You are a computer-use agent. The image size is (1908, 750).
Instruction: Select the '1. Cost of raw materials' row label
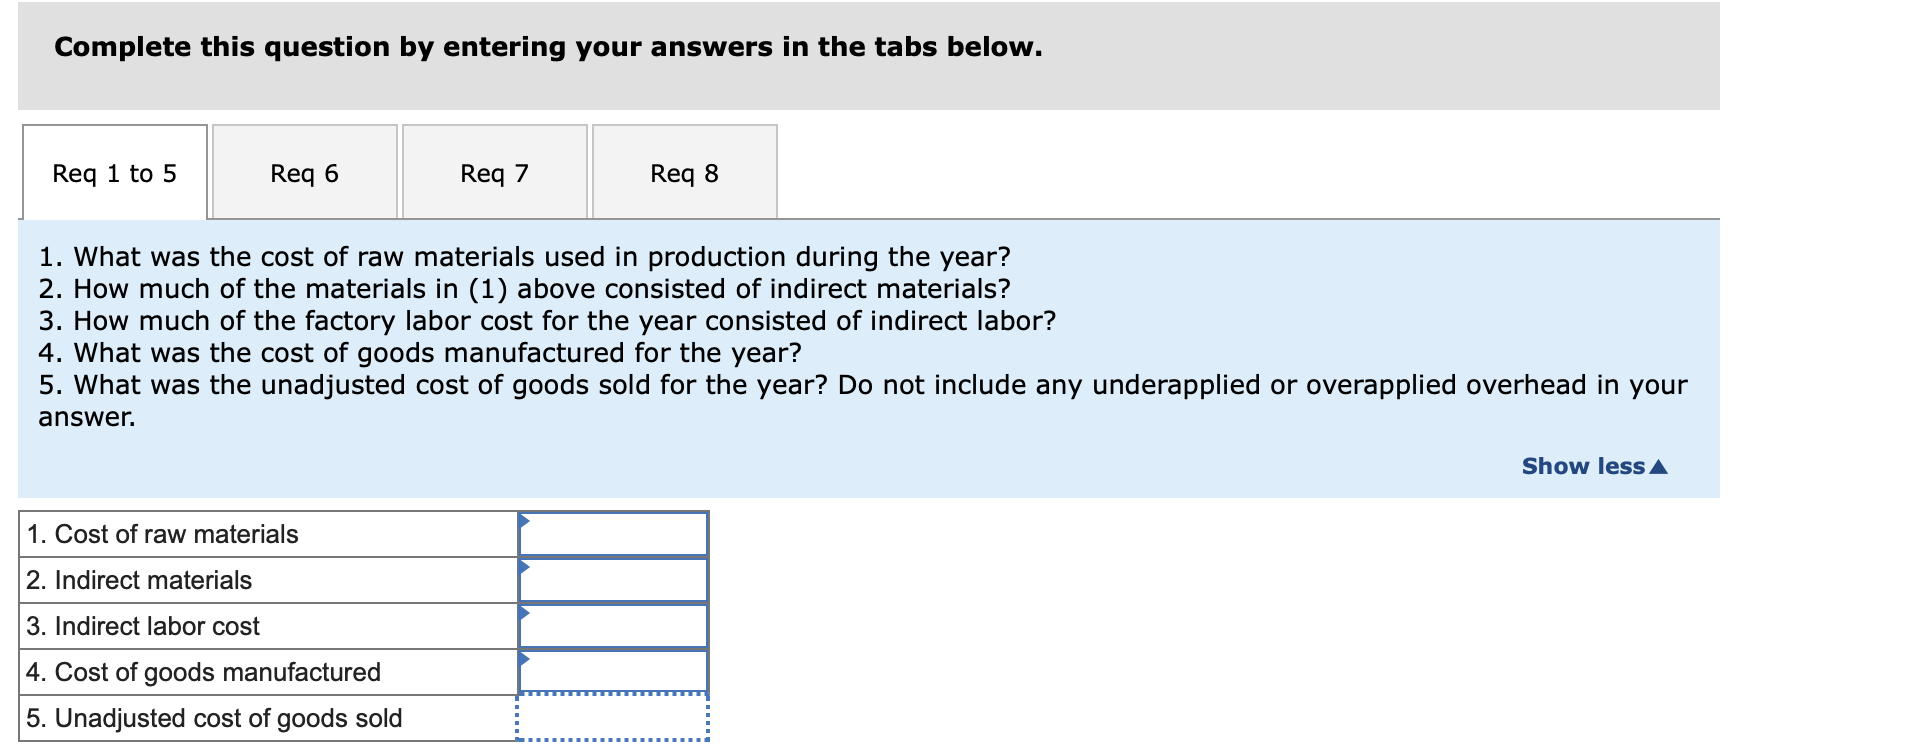pos(163,534)
